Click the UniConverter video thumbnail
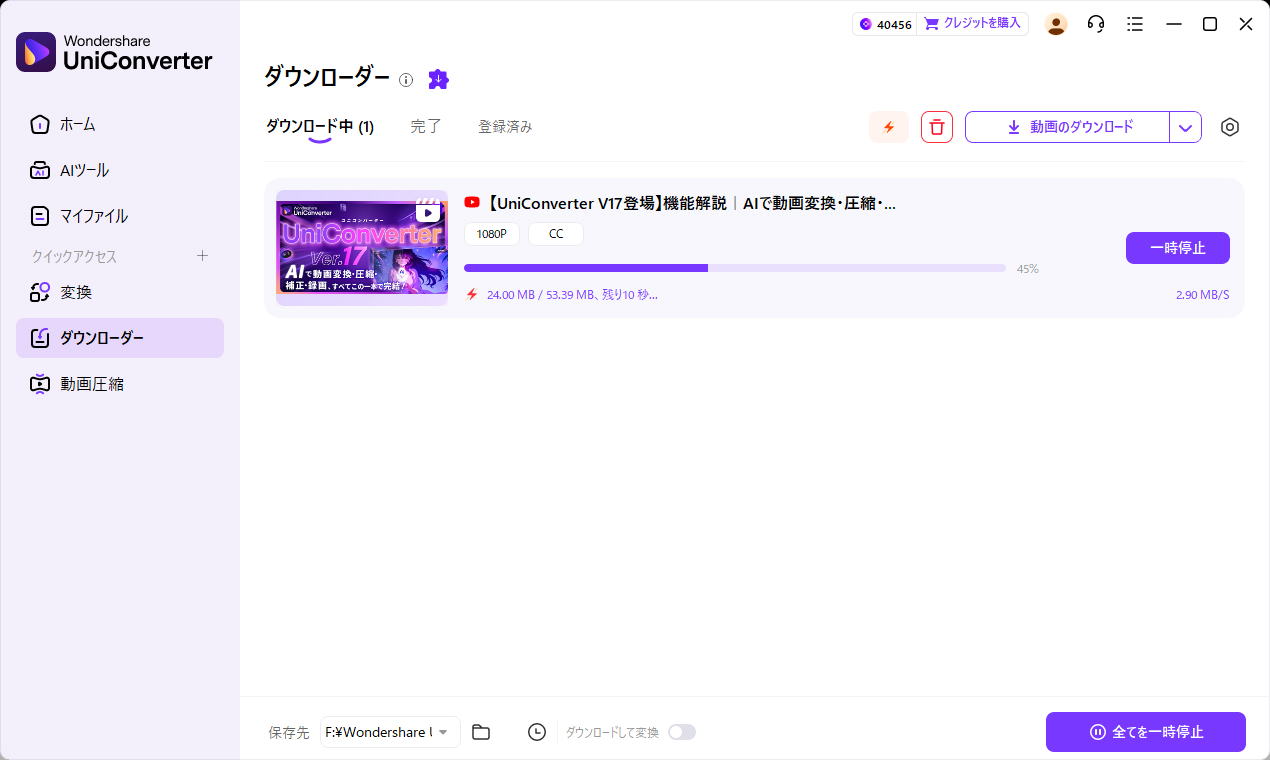The image size is (1270, 760). click(x=362, y=247)
